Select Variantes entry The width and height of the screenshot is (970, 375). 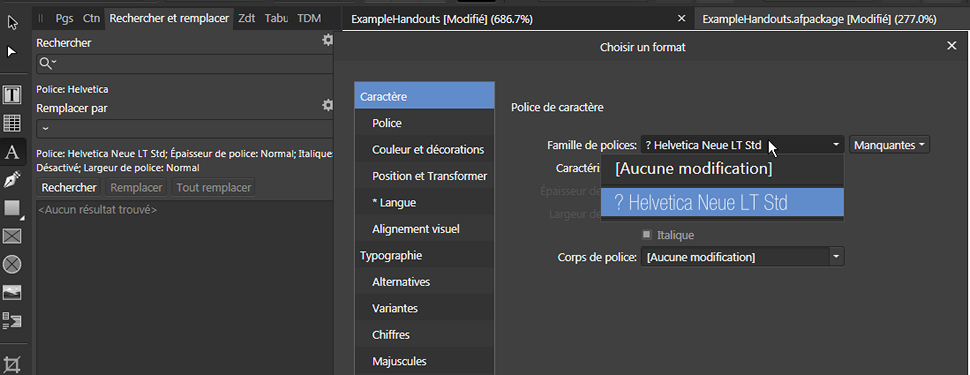tap(424, 308)
